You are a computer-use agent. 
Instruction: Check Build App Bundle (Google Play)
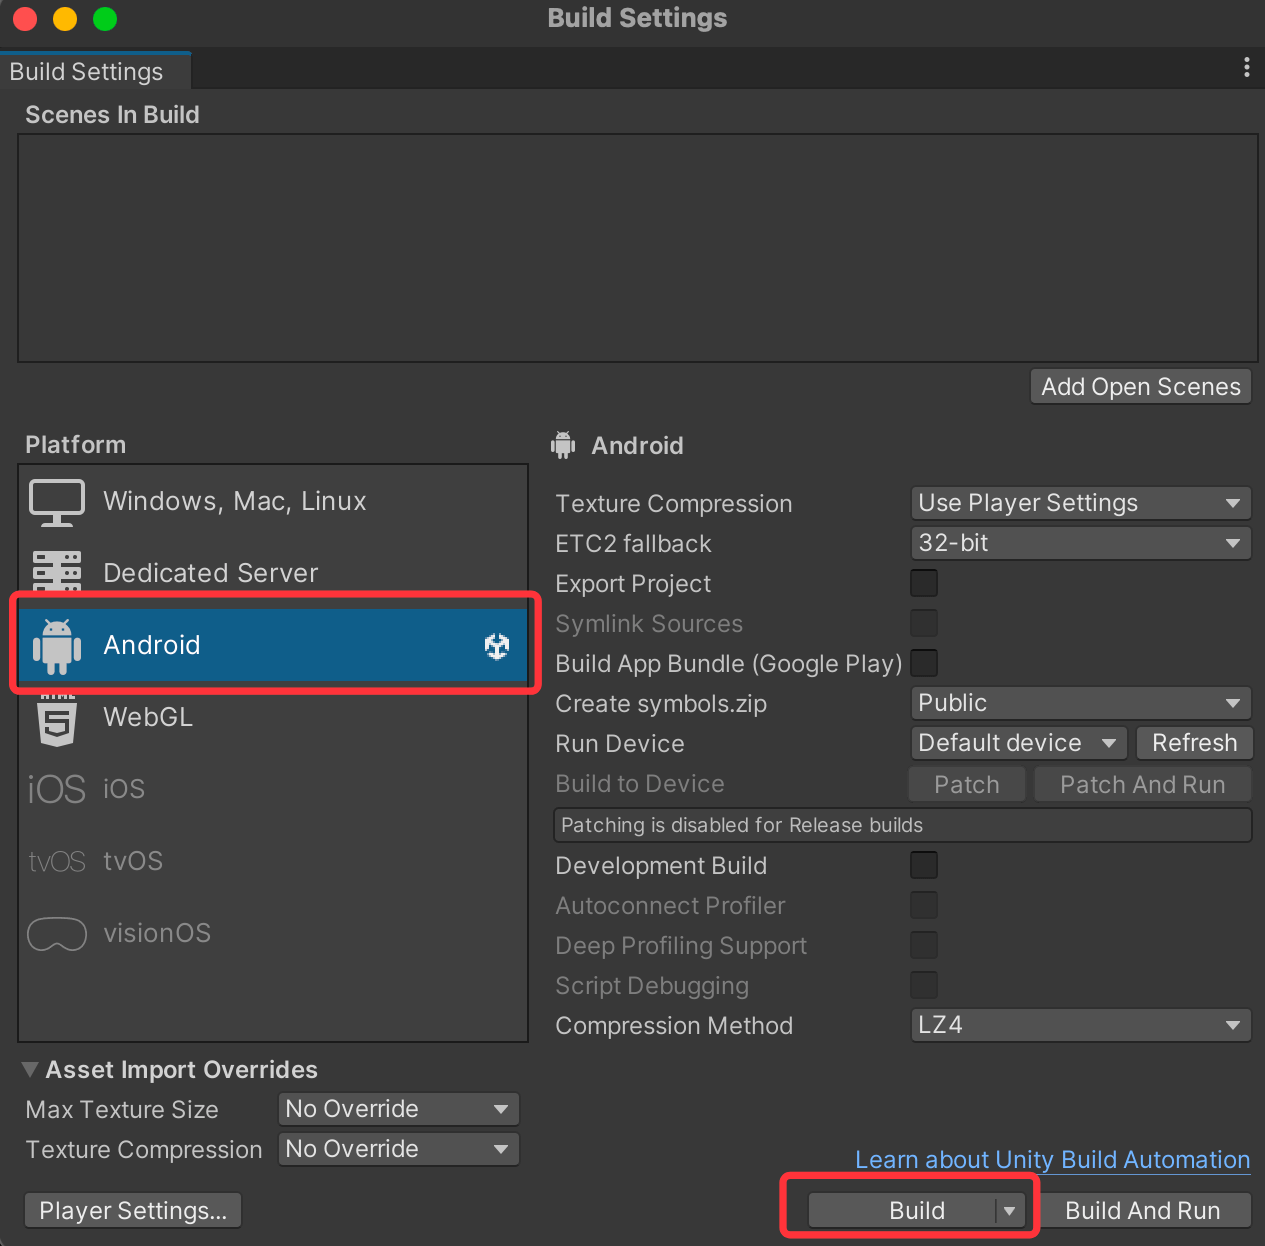pyautogui.click(x=924, y=663)
